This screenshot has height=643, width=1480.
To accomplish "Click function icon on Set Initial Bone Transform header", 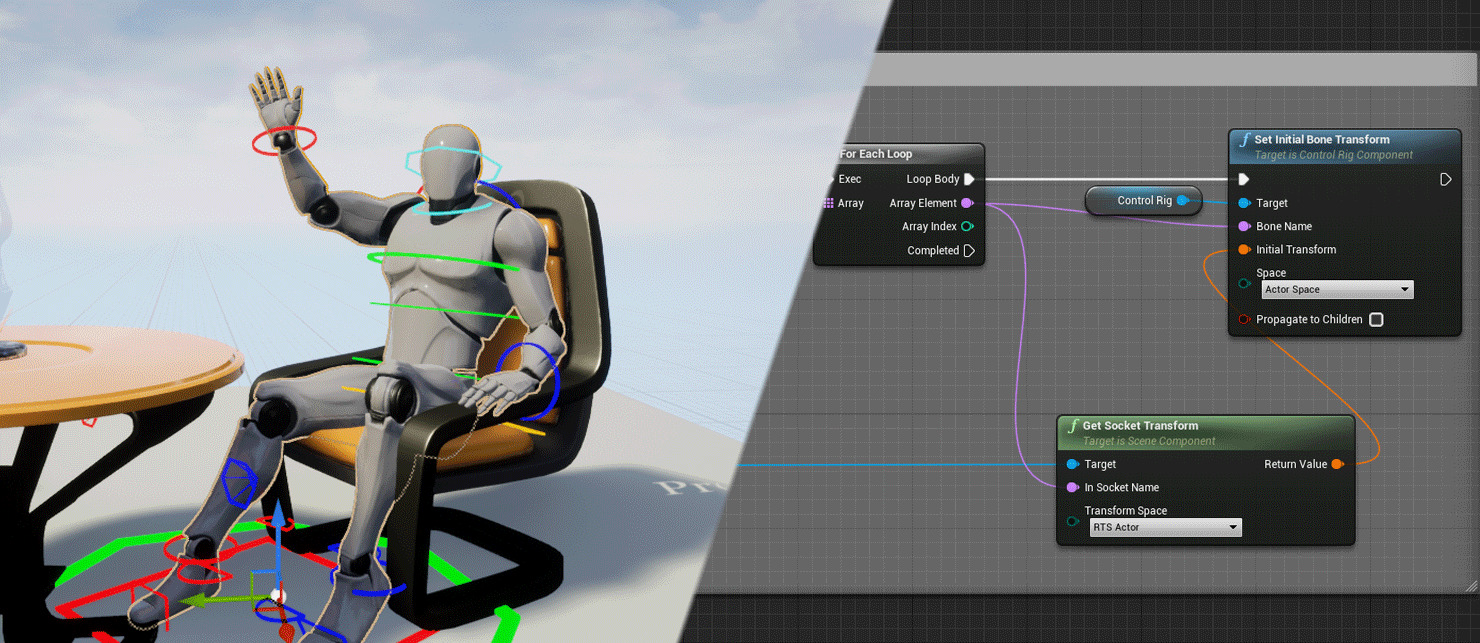I will (x=1245, y=141).
